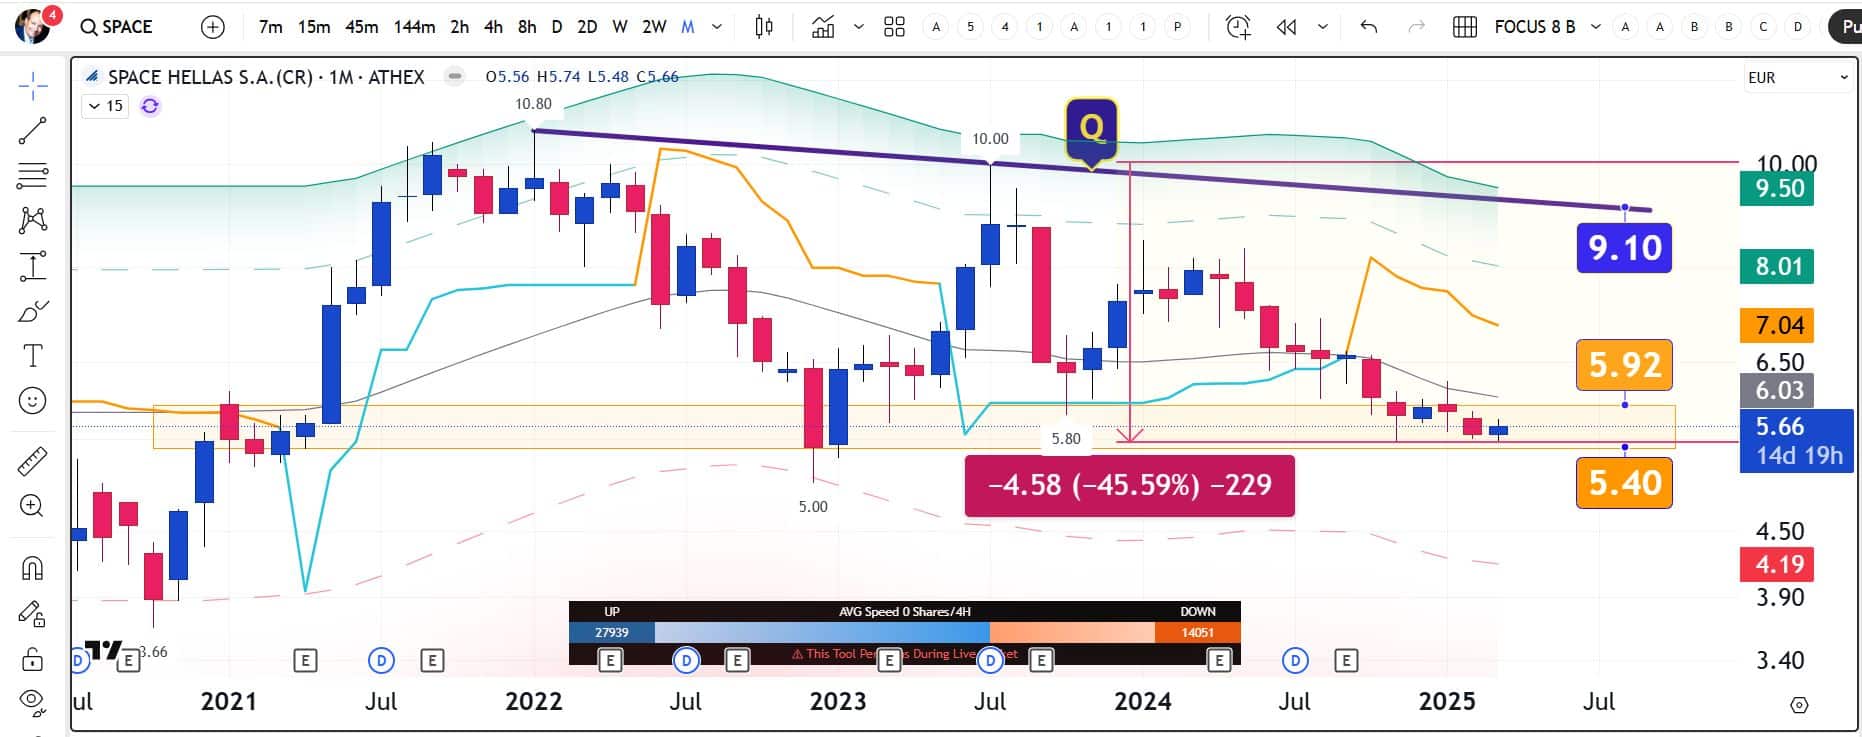
Task: Toggle magnet mode in the drawing toolbar
Action: (x=32, y=568)
